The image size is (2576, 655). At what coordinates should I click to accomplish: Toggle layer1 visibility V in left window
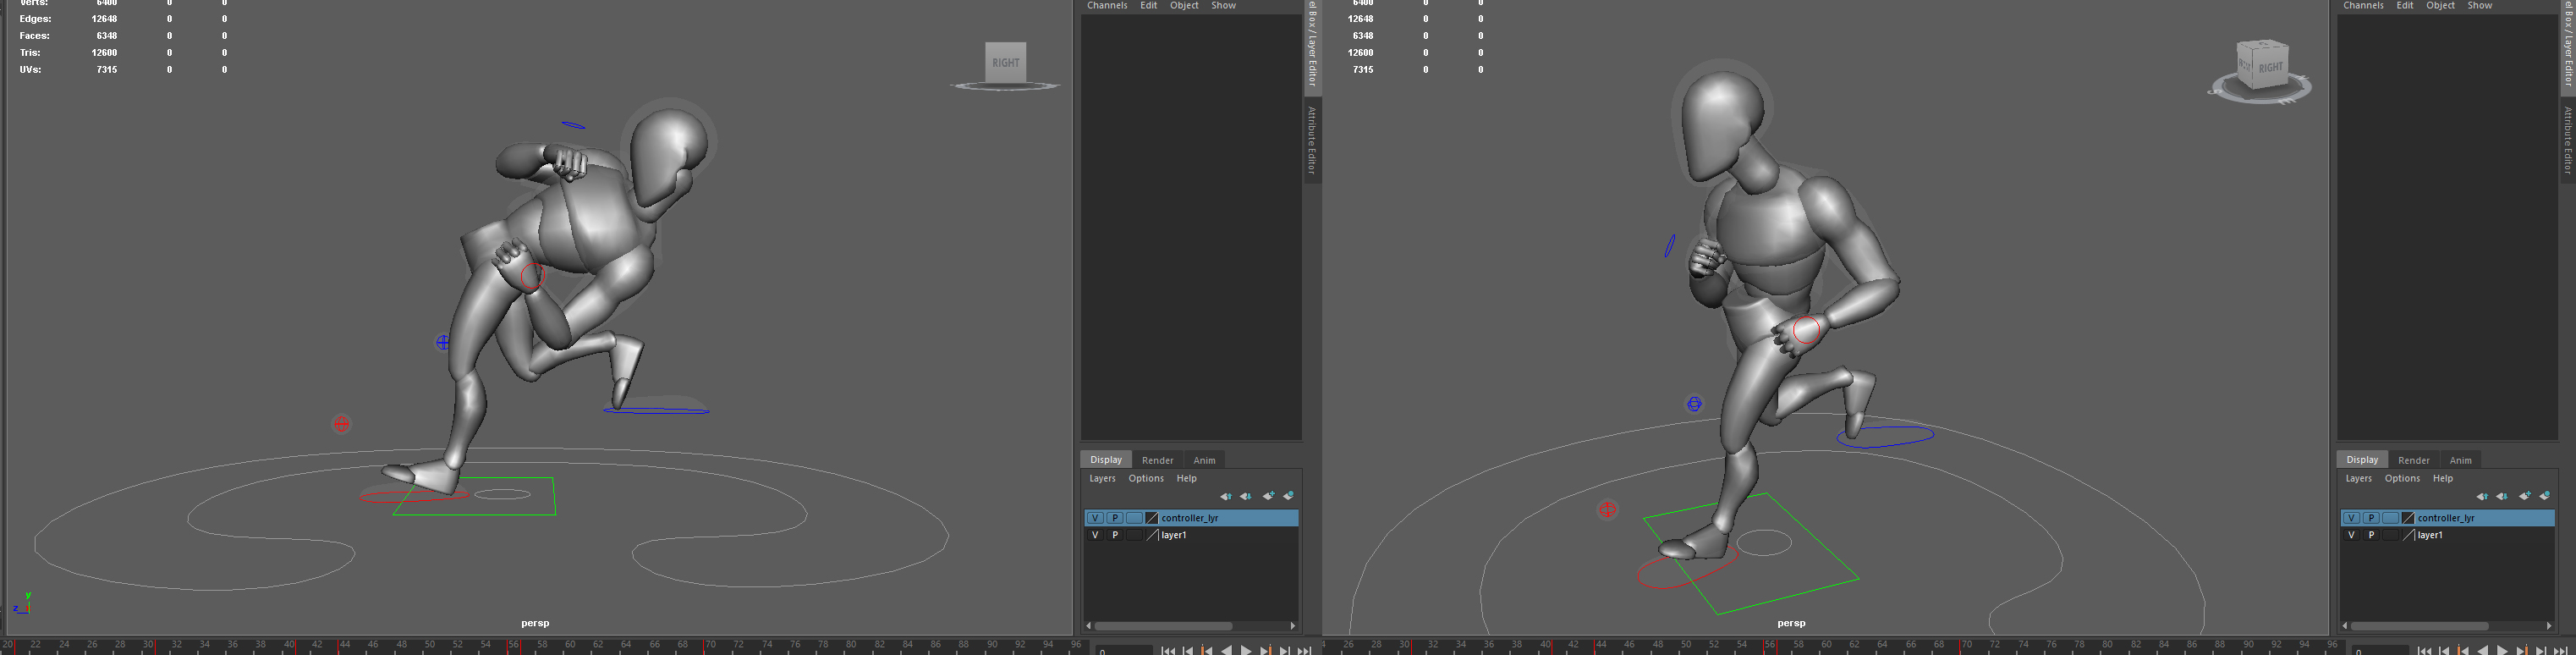click(x=1095, y=535)
